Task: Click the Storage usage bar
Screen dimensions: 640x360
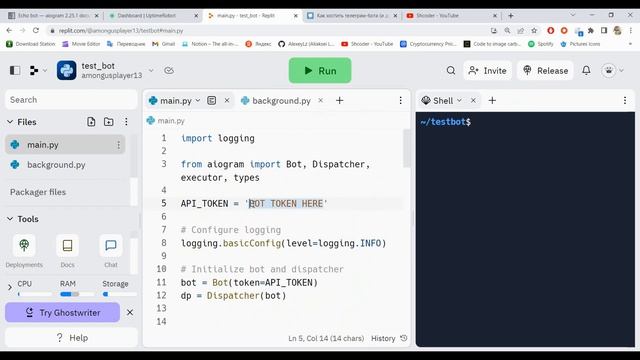Action: point(120,294)
